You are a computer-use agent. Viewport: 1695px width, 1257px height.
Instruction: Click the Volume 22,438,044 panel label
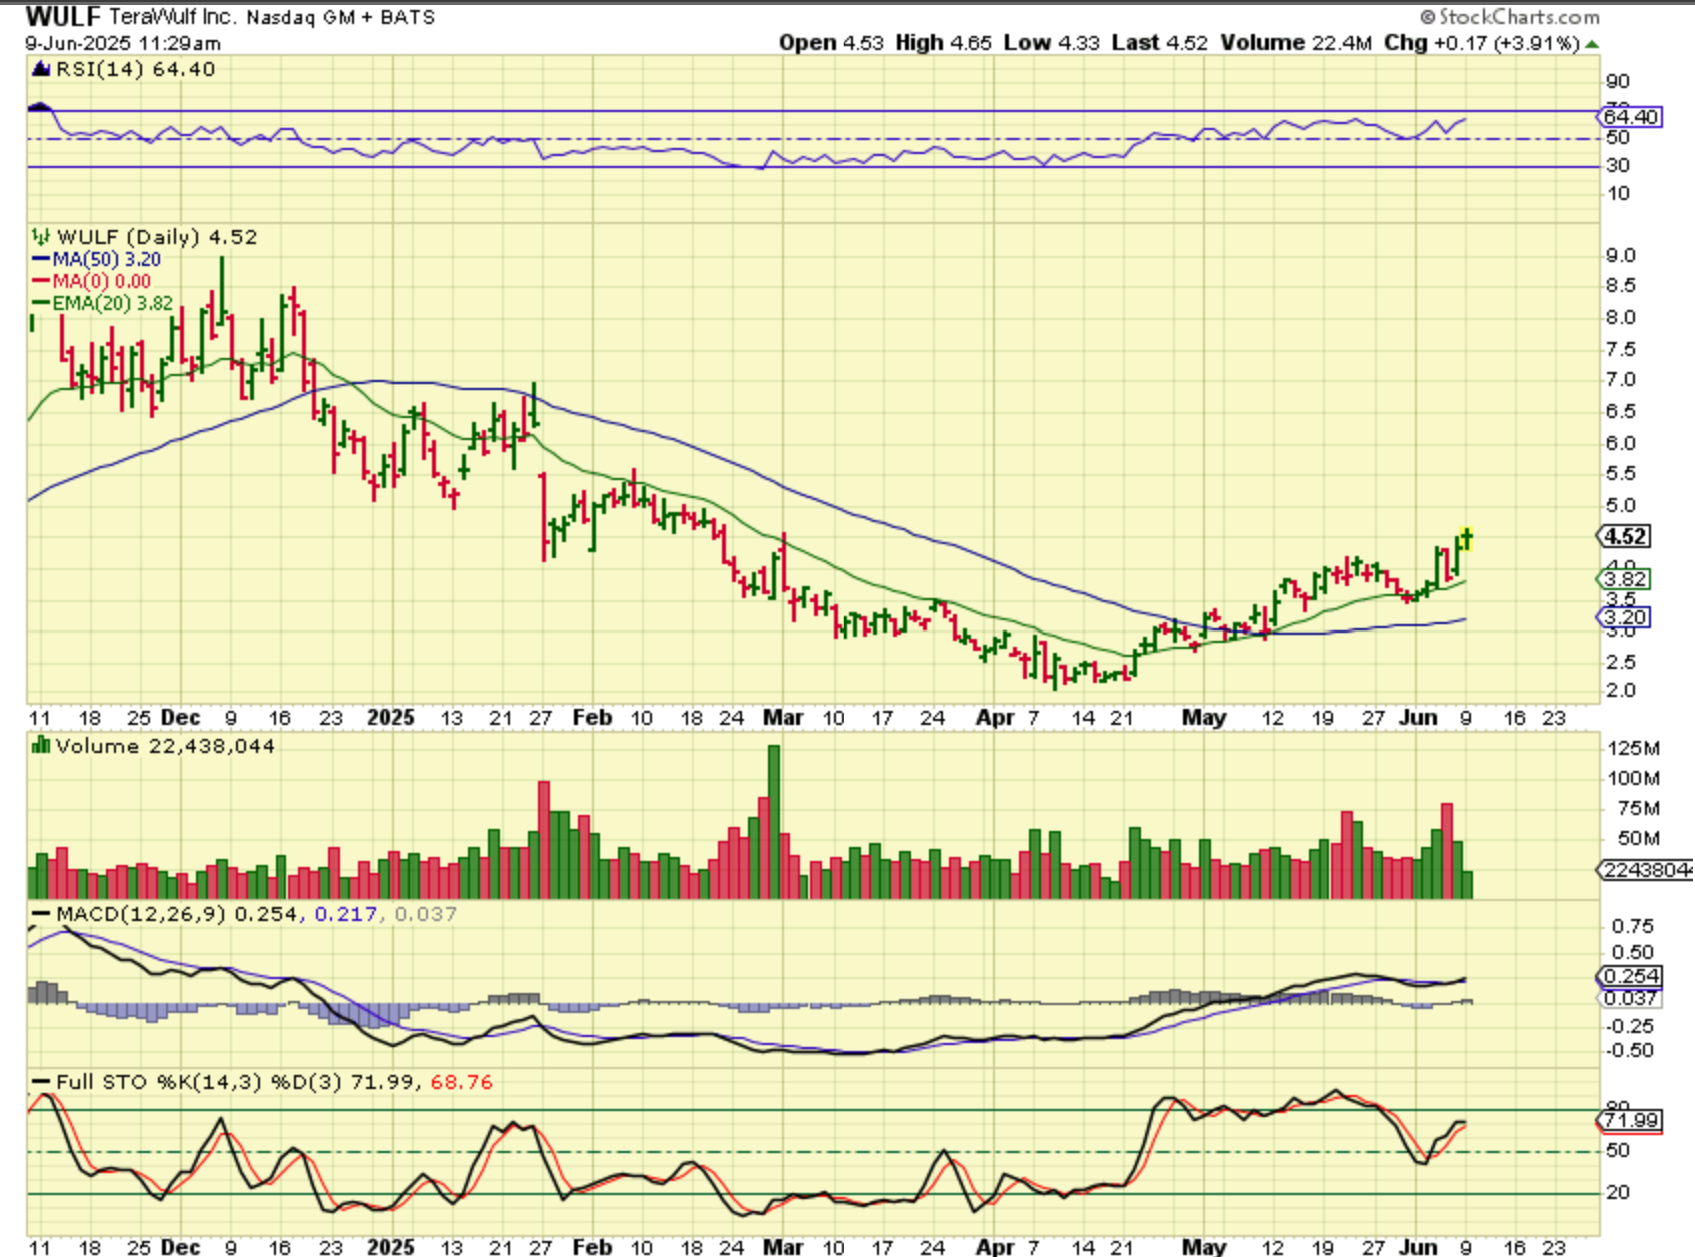coord(165,746)
